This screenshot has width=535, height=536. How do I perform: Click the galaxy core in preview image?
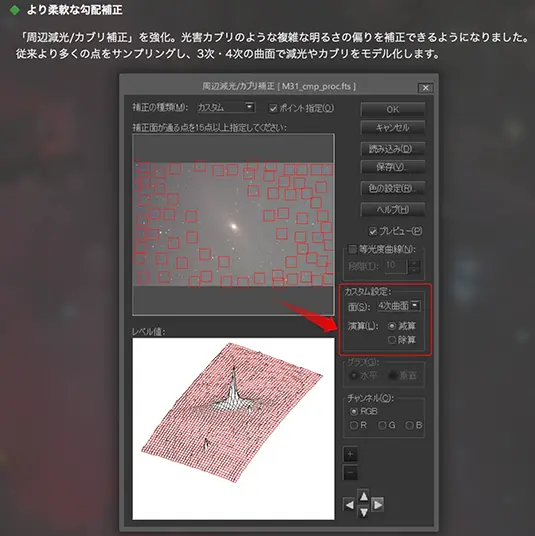(x=234, y=226)
